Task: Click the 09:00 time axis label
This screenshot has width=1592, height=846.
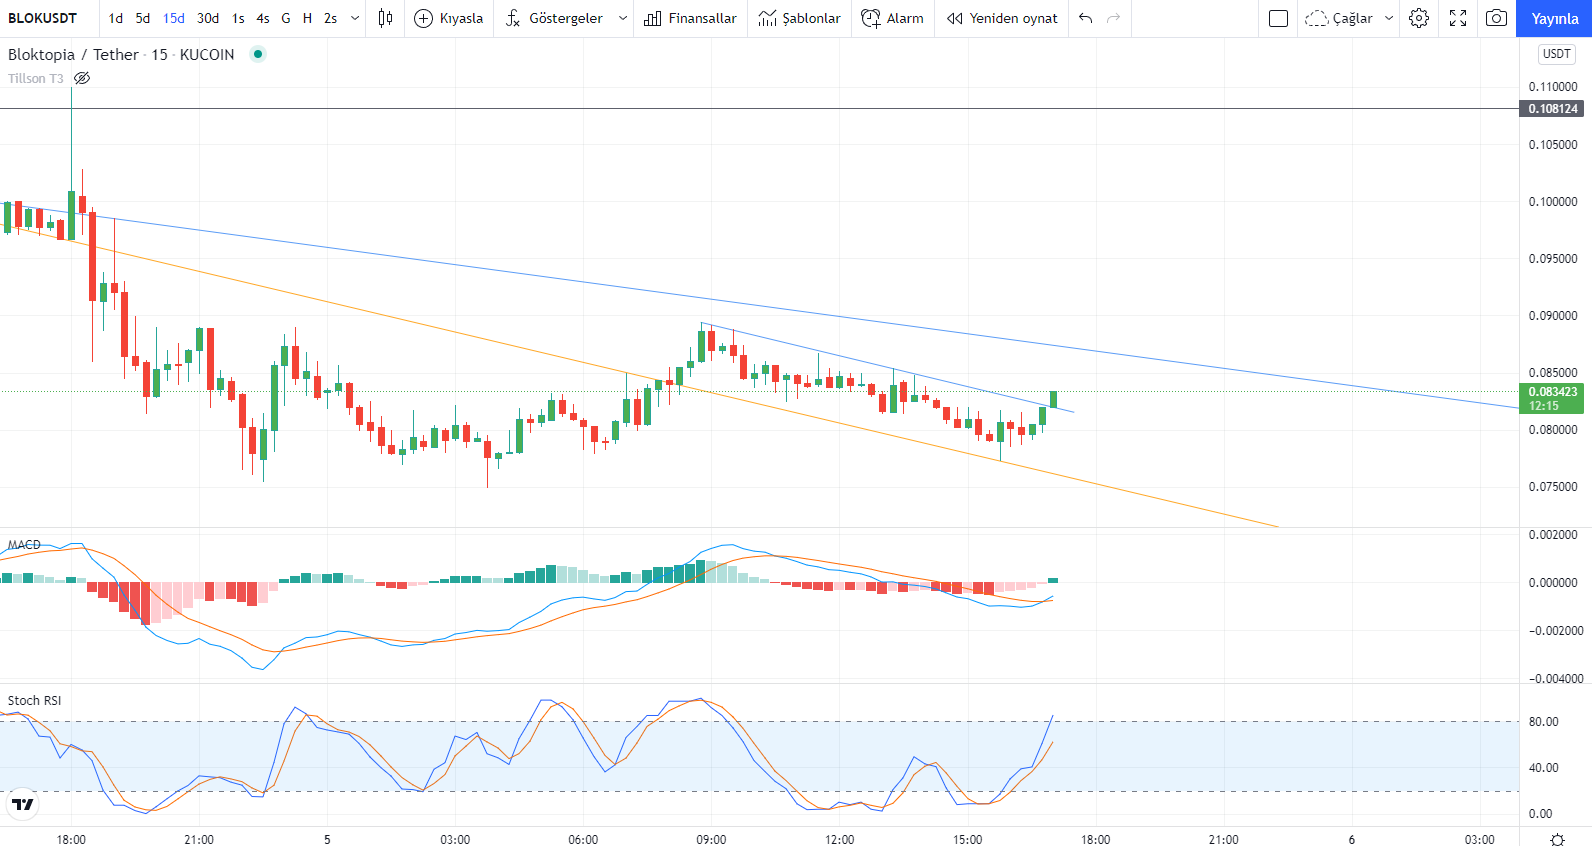Action: point(711,839)
